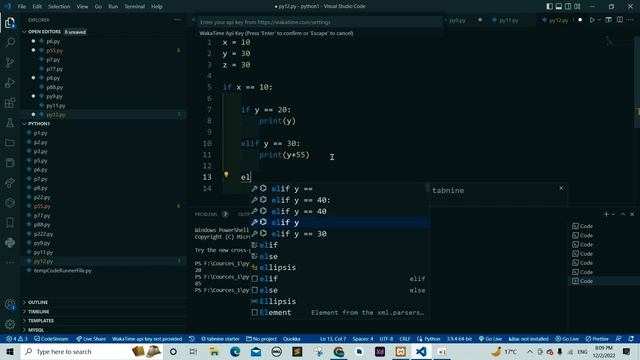Click the WakaTime API key input field
Viewport: 640px width, 360px height.
point(320,22)
